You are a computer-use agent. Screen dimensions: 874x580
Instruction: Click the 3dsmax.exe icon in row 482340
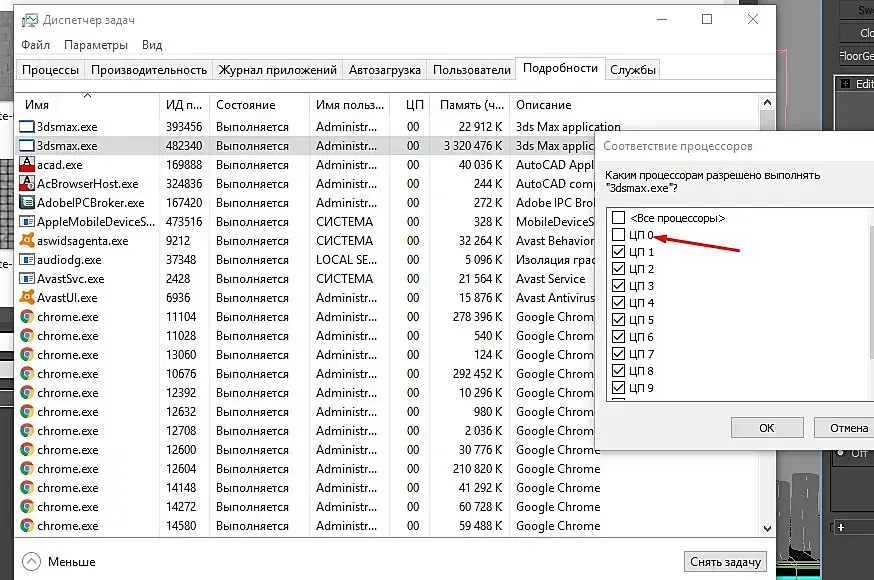[x=27, y=145]
